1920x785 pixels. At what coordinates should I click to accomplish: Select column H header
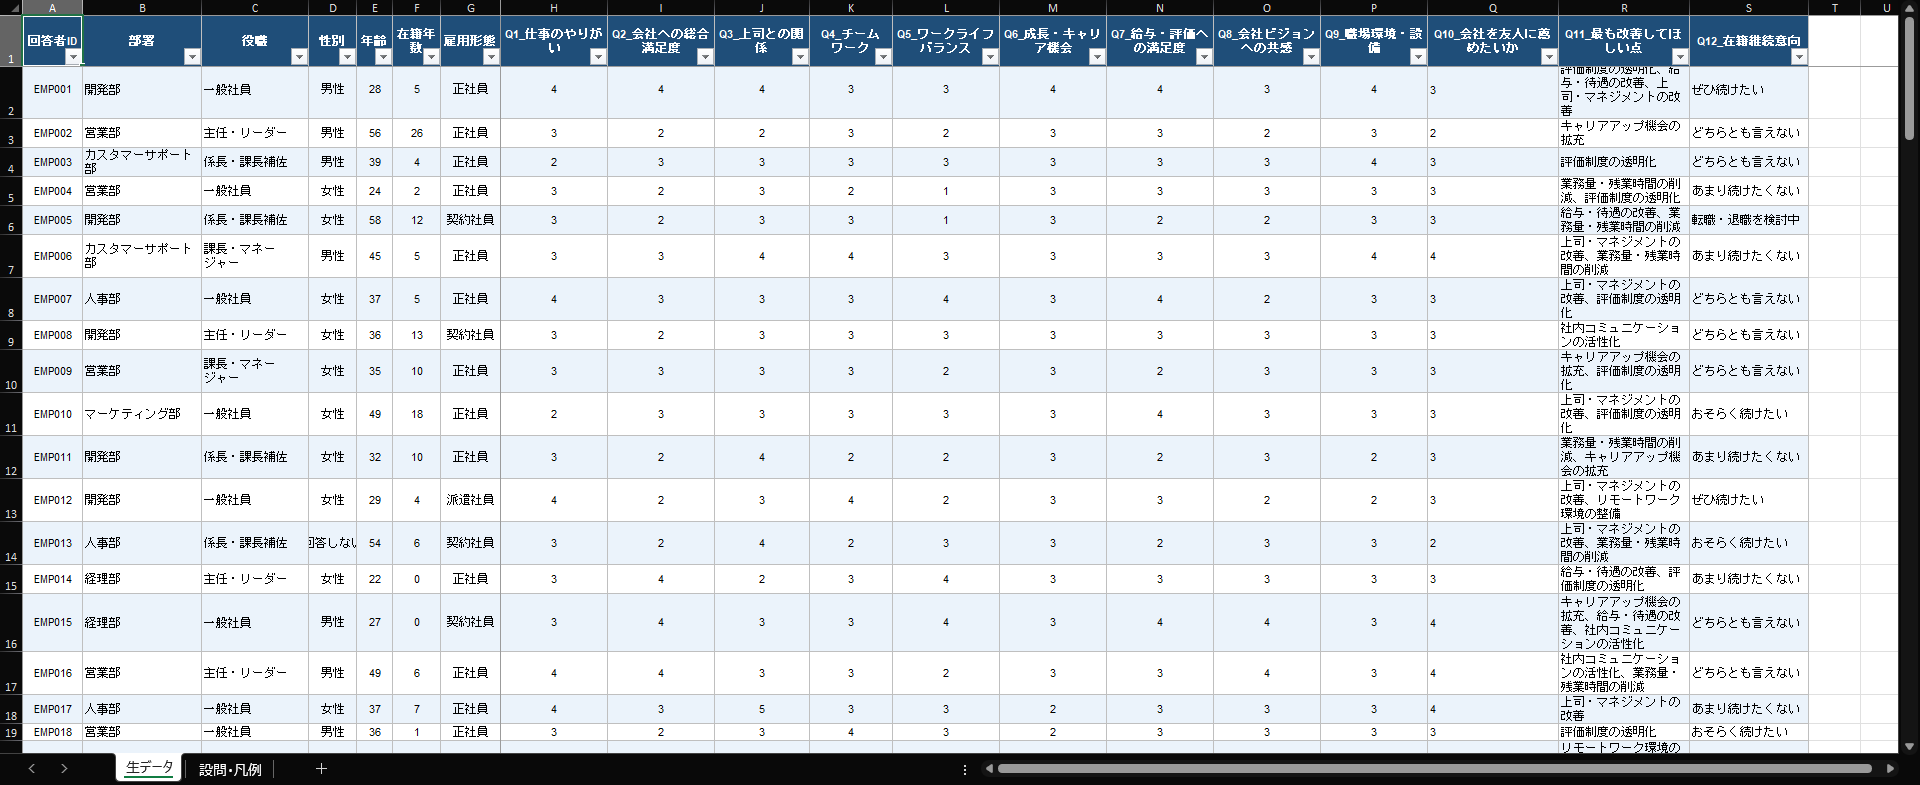[553, 8]
